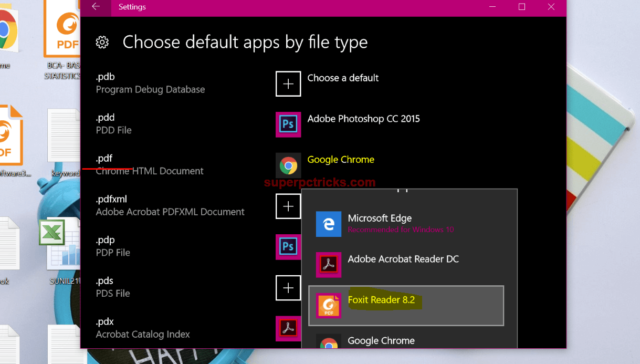Click the plus icon for .pdfxml default
Screen dimensions: 640x364
(288, 206)
